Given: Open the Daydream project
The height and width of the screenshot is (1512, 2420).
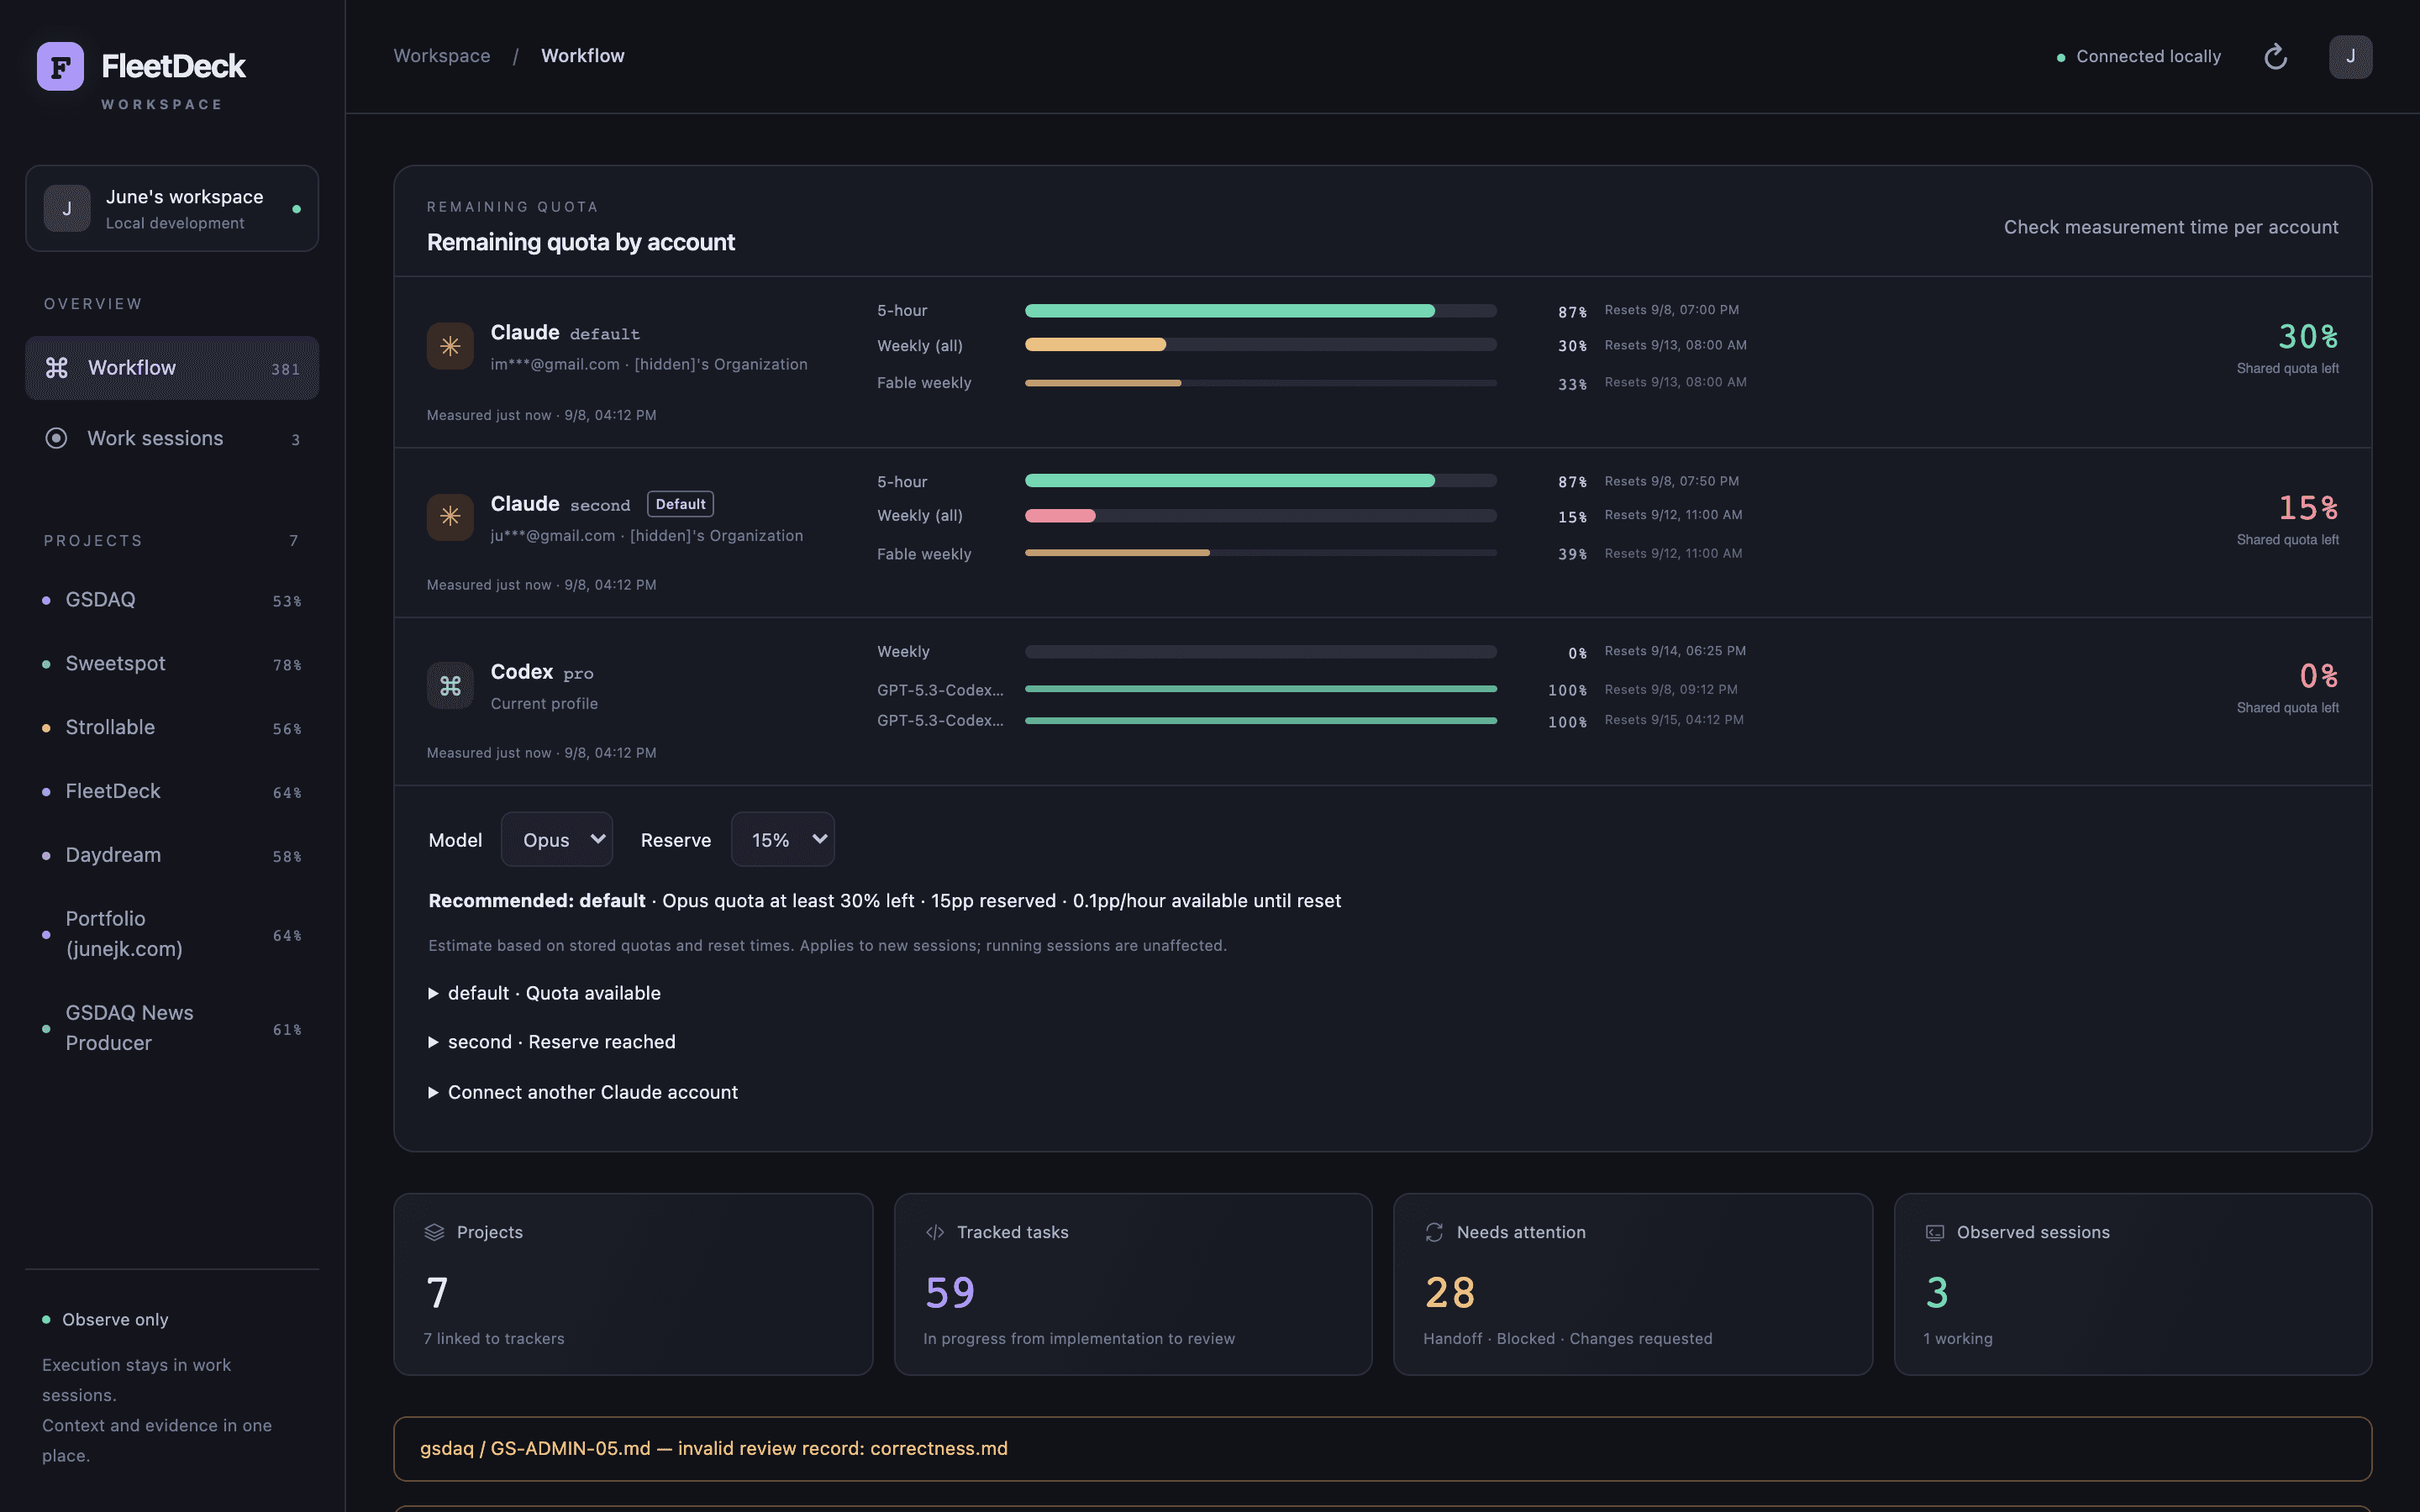Looking at the screenshot, I should (x=172, y=855).
